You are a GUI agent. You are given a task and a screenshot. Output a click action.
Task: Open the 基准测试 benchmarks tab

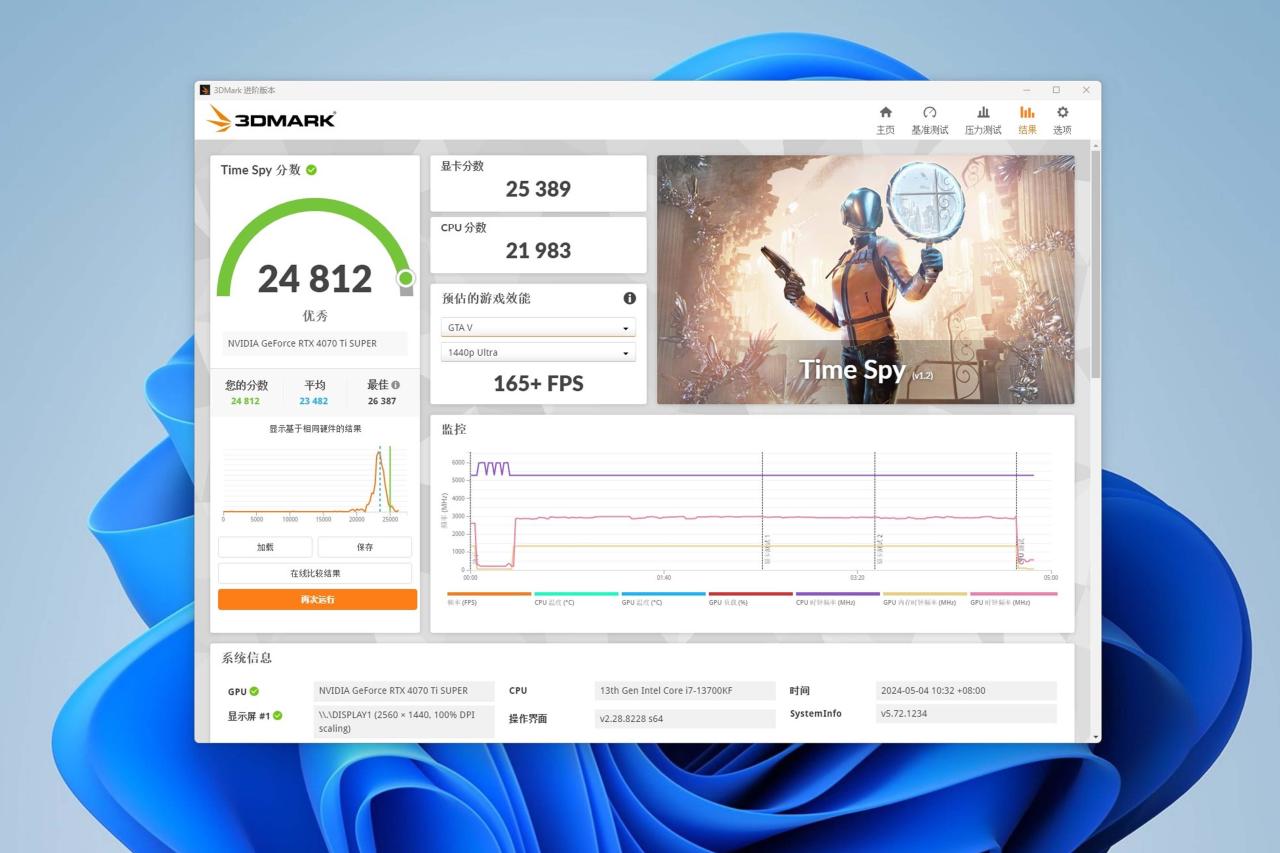point(929,120)
